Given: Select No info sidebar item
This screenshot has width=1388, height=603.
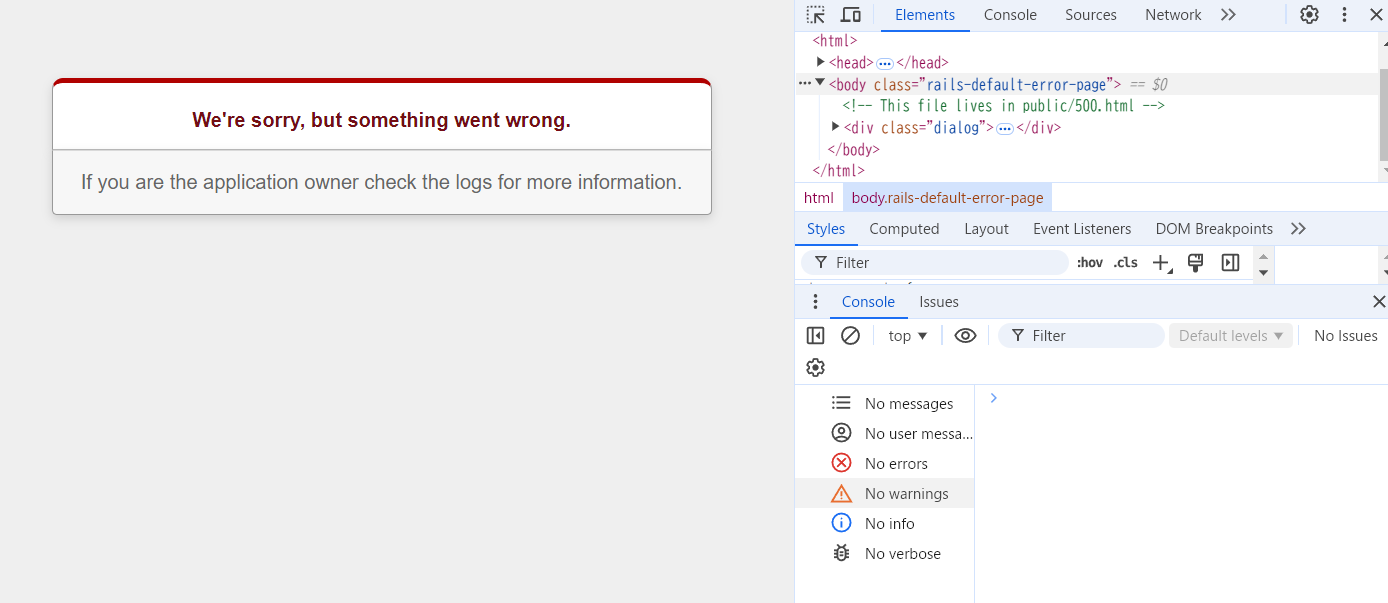Looking at the screenshot, I should coord(885,524).
